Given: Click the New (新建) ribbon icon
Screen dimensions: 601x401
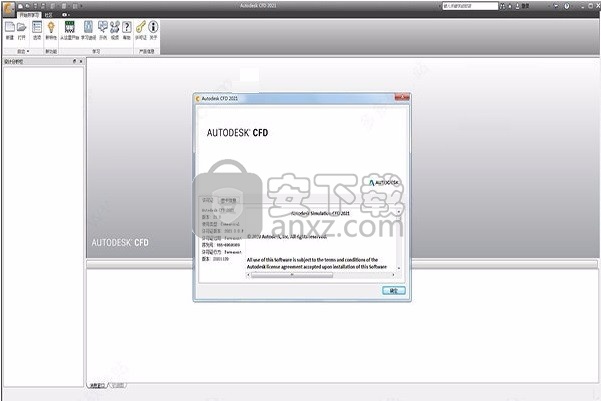Looking at the screenshot, I should 10,27.
